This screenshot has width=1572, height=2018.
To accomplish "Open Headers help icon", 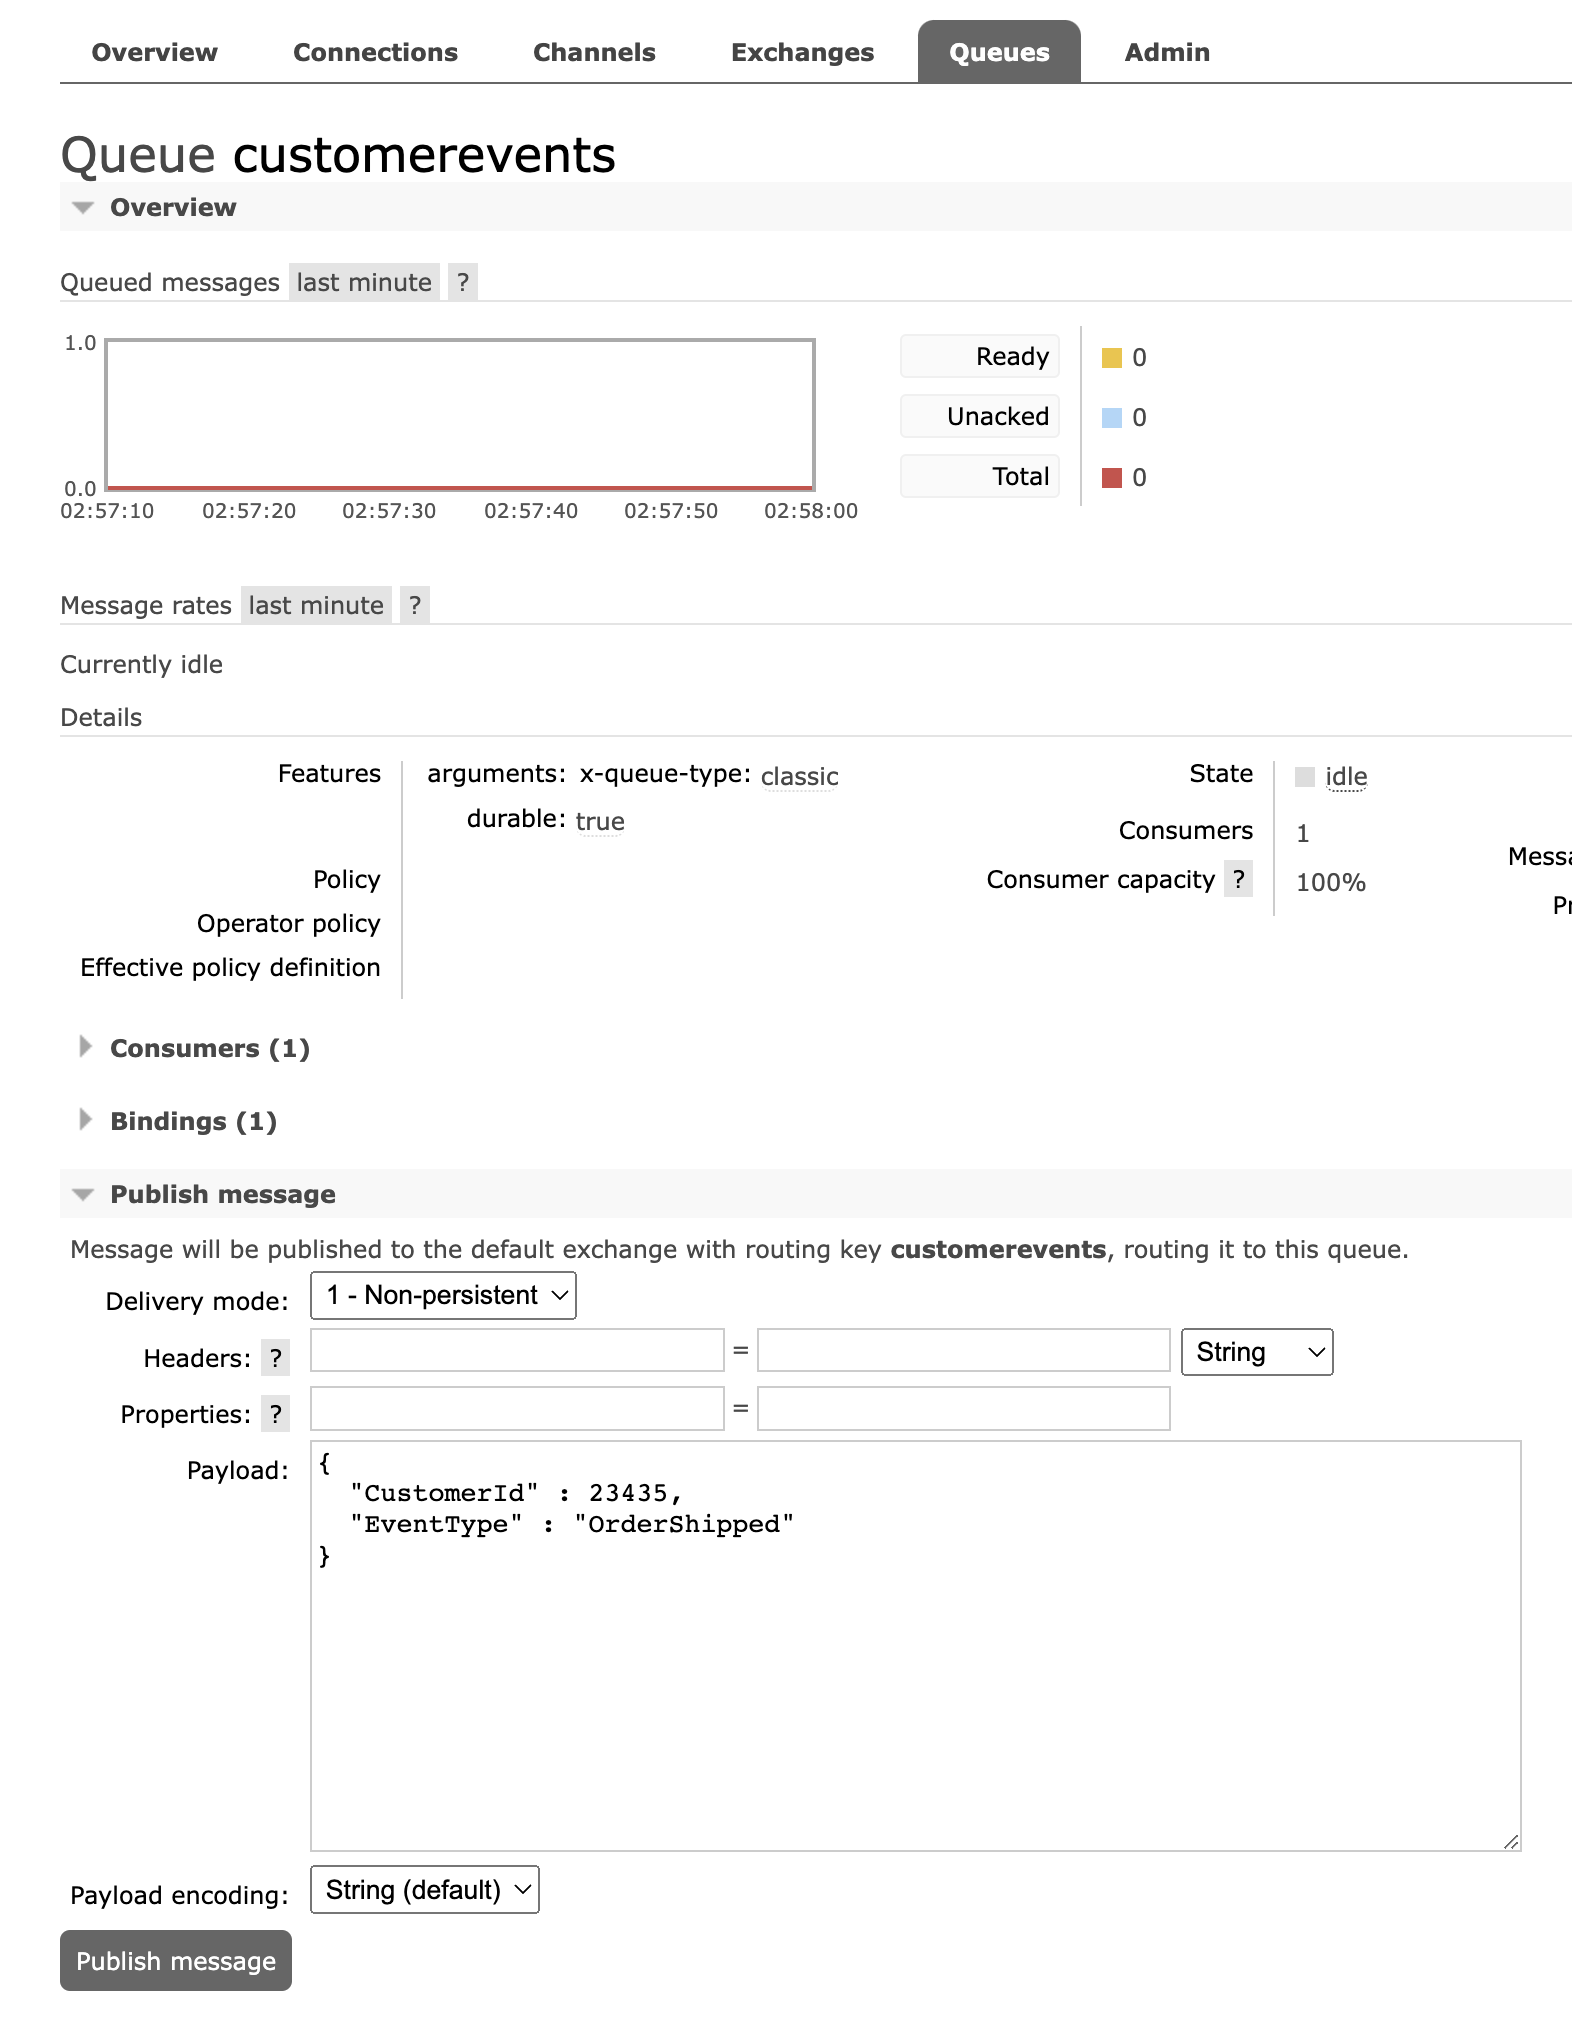I will point(275,1358).
